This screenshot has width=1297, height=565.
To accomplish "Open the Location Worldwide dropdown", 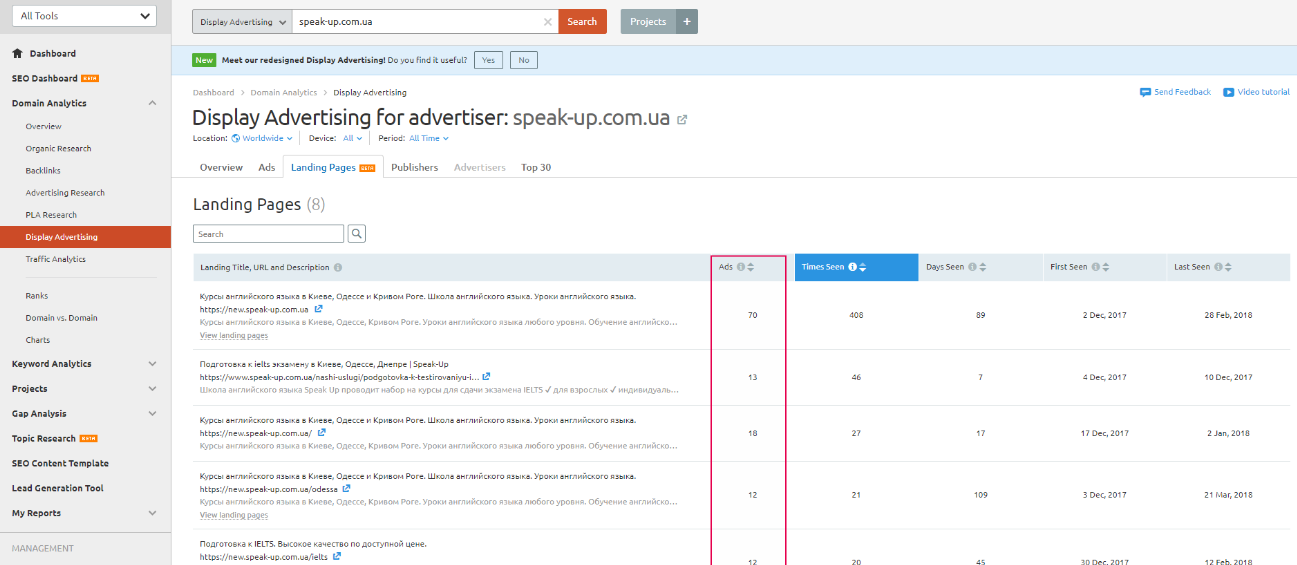I will 262,138.
